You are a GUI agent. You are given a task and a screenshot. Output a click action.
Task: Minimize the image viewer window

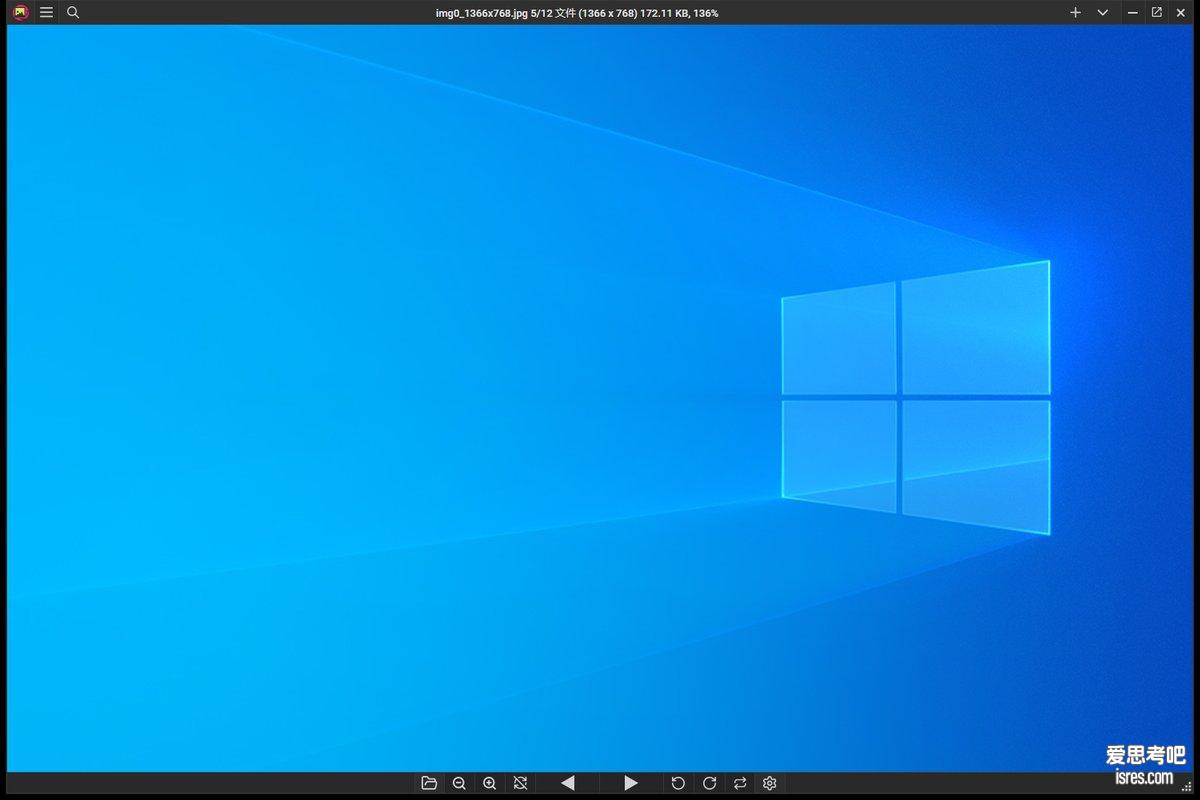[1132, 13]
